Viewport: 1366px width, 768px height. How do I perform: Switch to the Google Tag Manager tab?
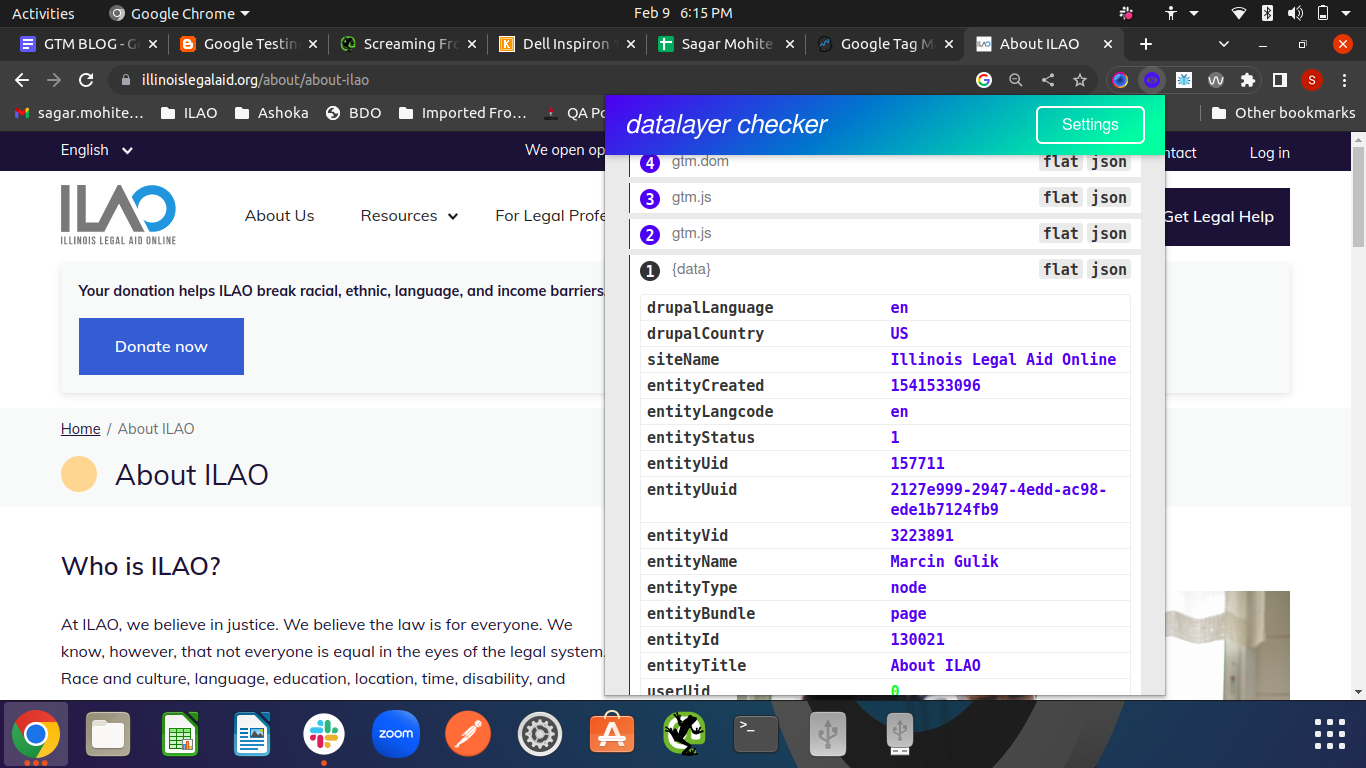click(x=884, y=44)
